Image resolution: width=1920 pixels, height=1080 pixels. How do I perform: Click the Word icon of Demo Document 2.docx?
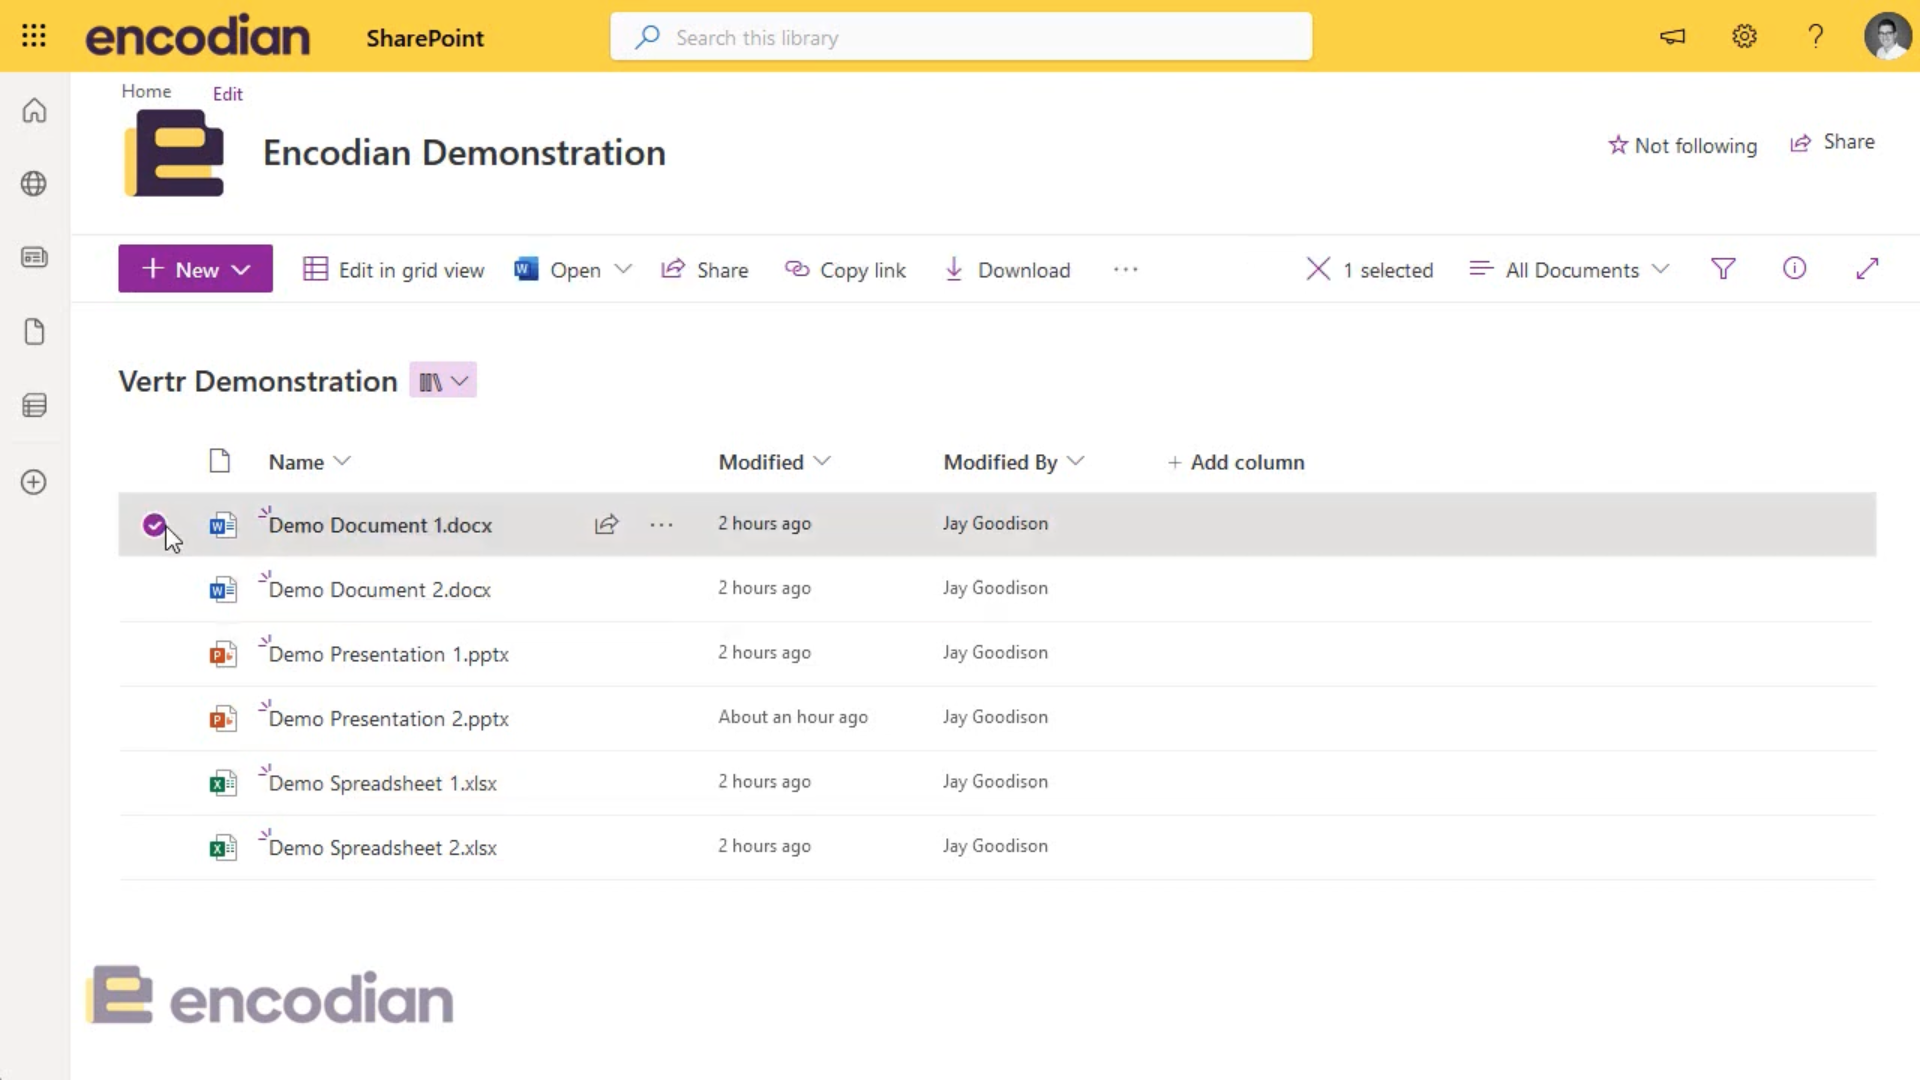click(x=223, y=589)
